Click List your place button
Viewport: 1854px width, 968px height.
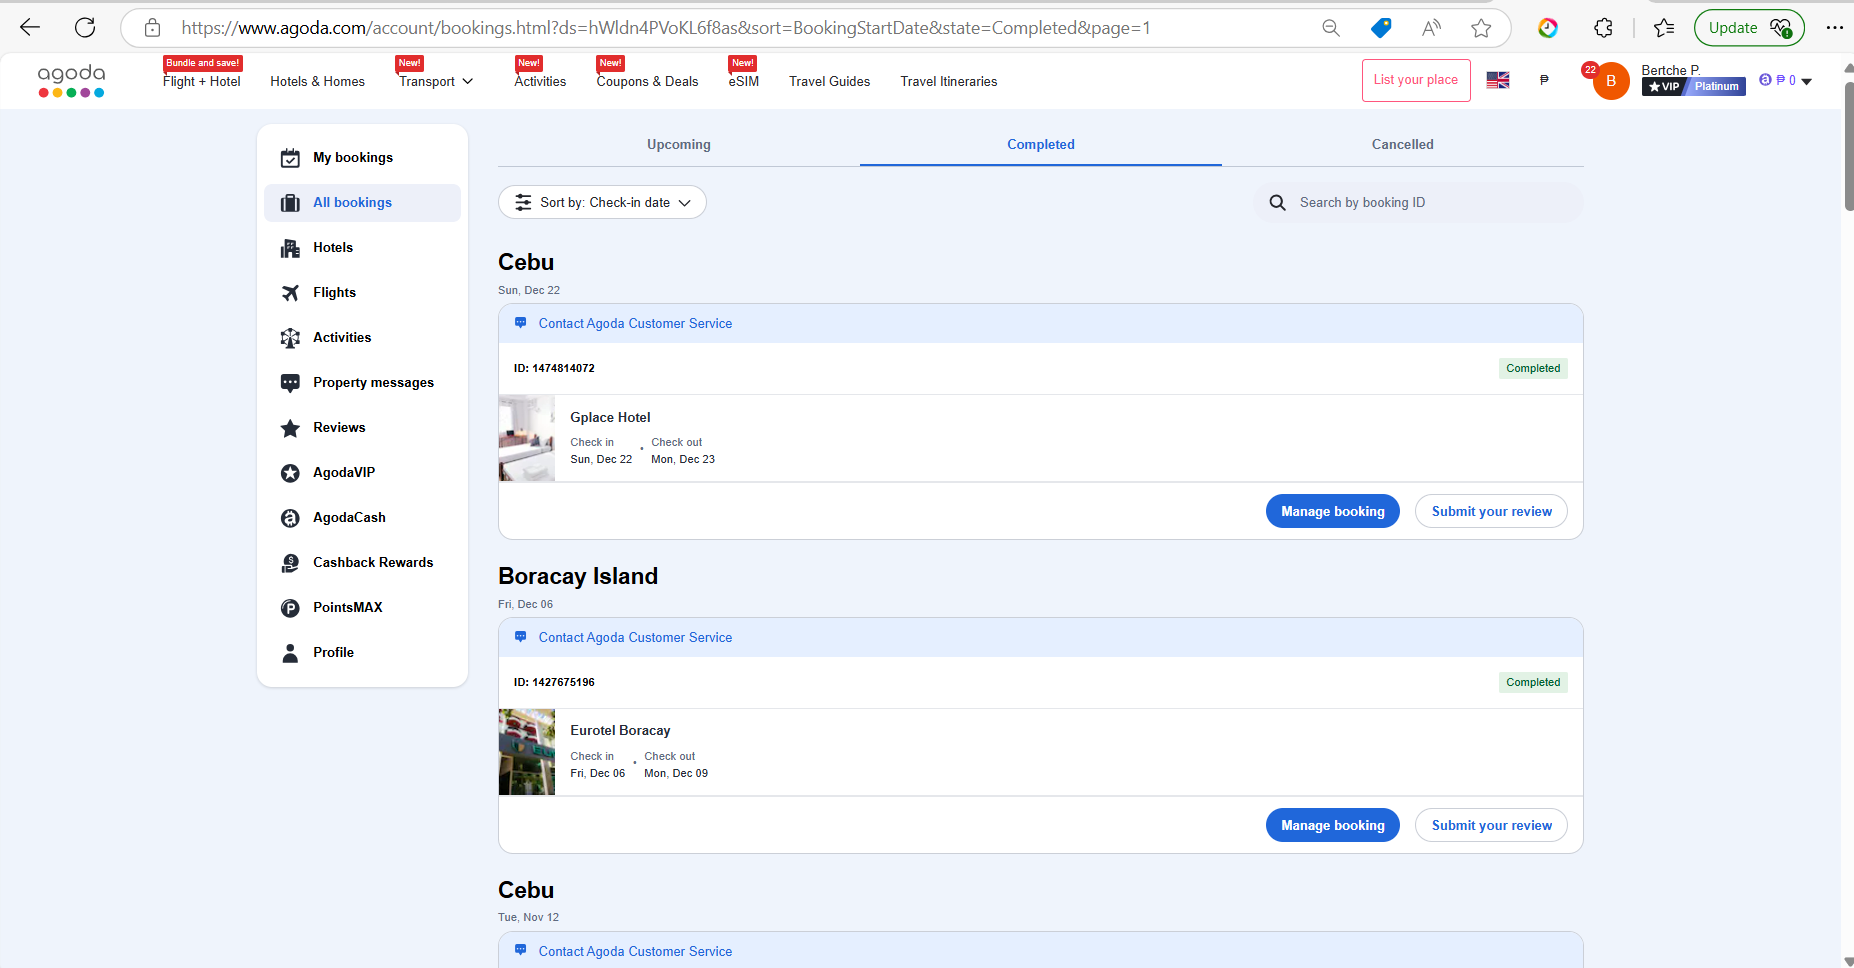pyautogui.click(x=1416, y=80)
